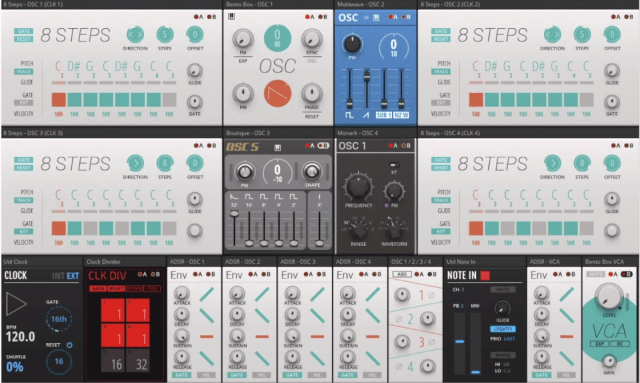
Task: Click the Attack knob in ADSR OSC 3
Action: [293, 294]
